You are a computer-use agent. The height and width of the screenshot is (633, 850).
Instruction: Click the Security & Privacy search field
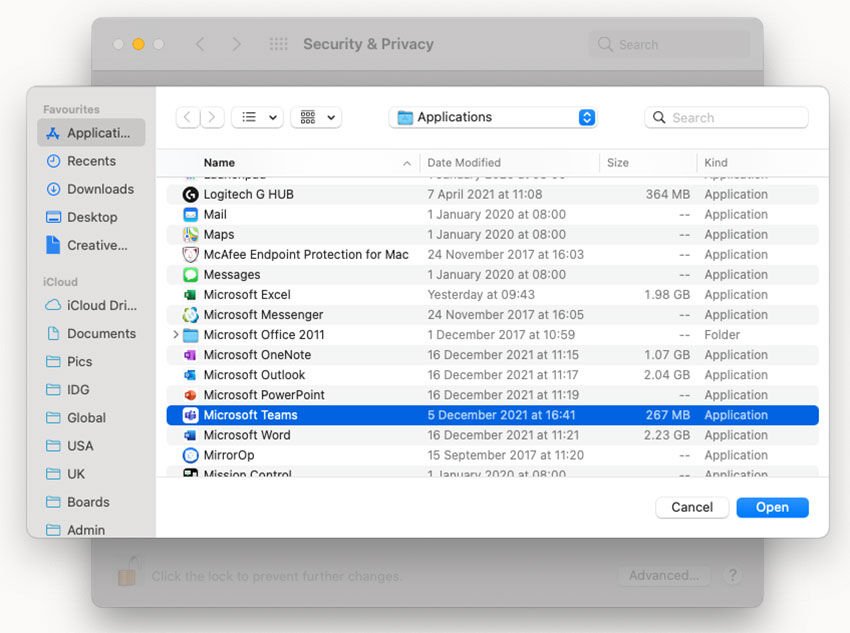(x=669, y=44)
